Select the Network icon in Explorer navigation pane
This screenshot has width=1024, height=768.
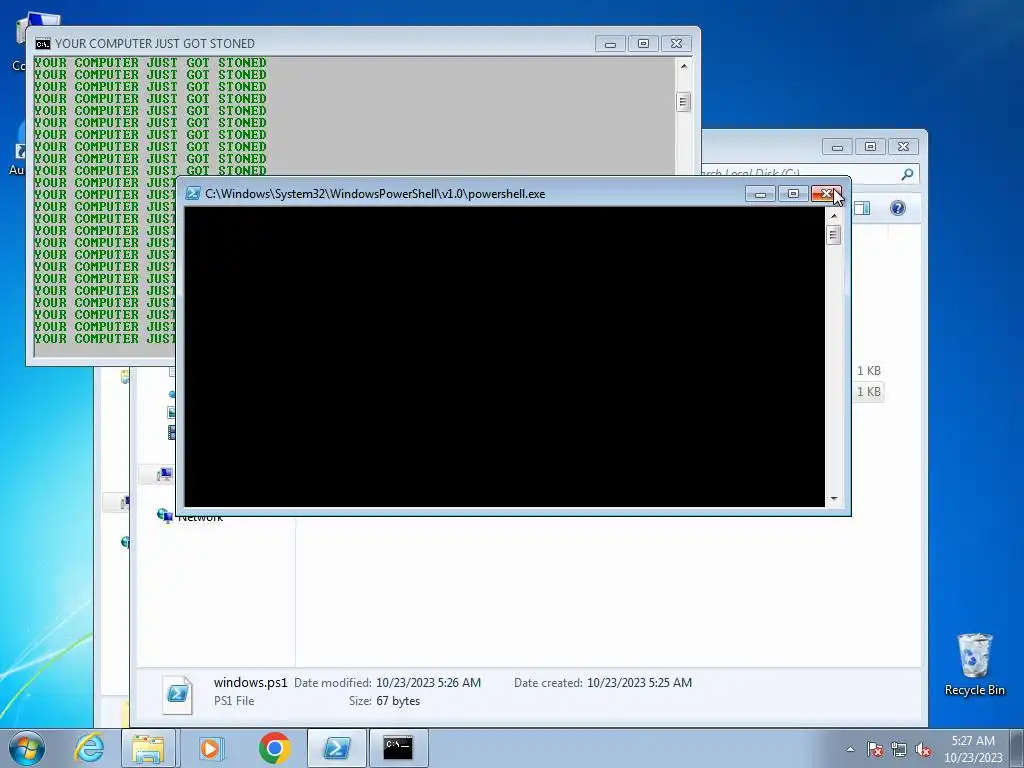pos(165,515)
